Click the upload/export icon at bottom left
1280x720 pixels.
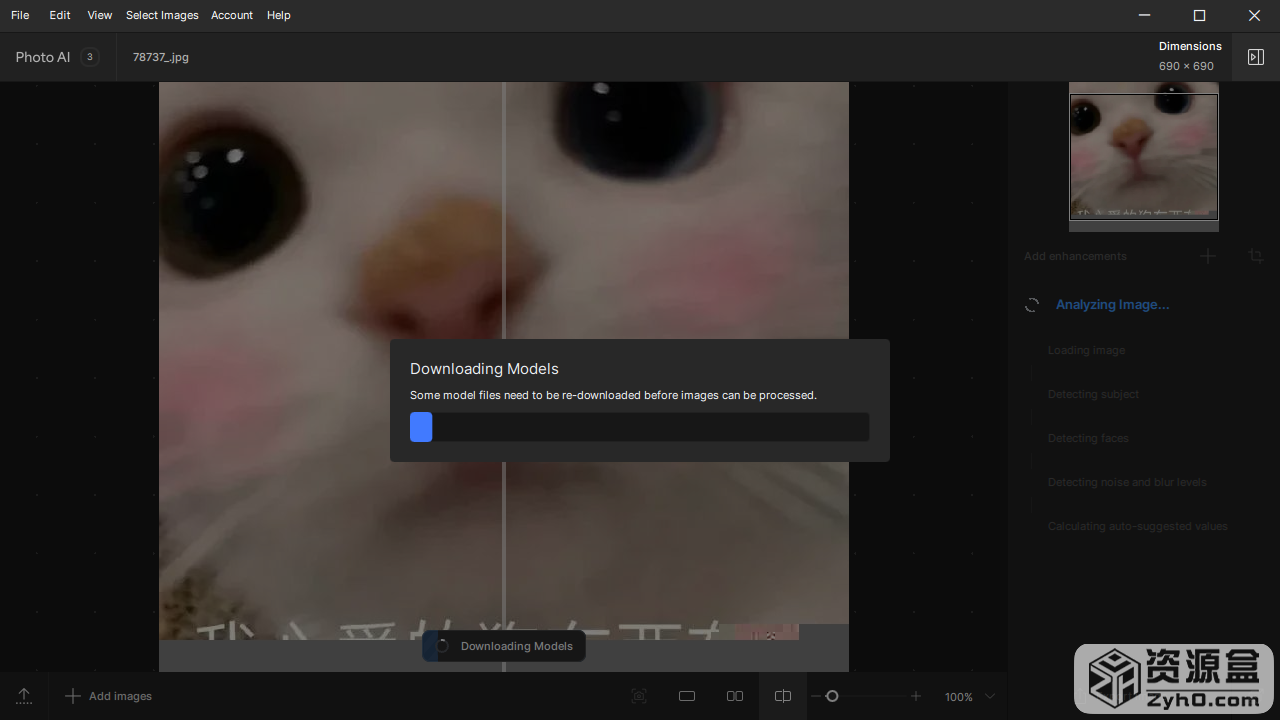click(x=24, y=696)
